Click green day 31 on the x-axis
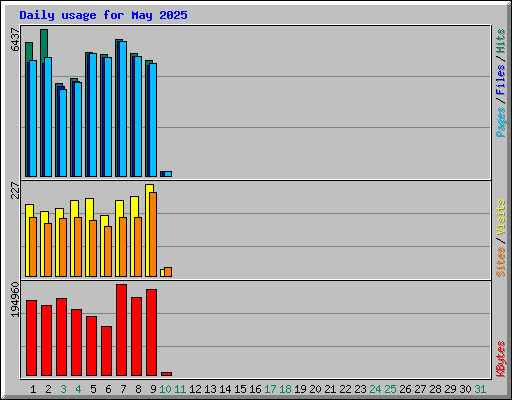 480,389
